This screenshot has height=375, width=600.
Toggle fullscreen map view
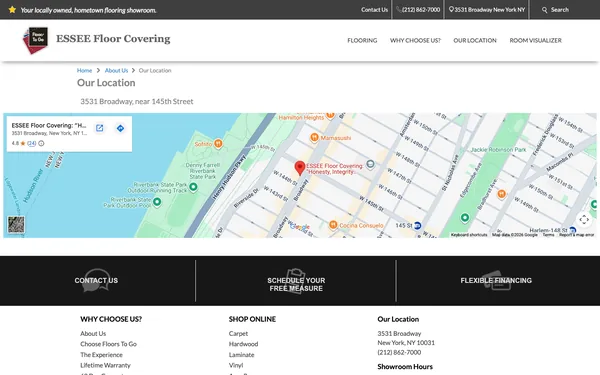[584, 220]
